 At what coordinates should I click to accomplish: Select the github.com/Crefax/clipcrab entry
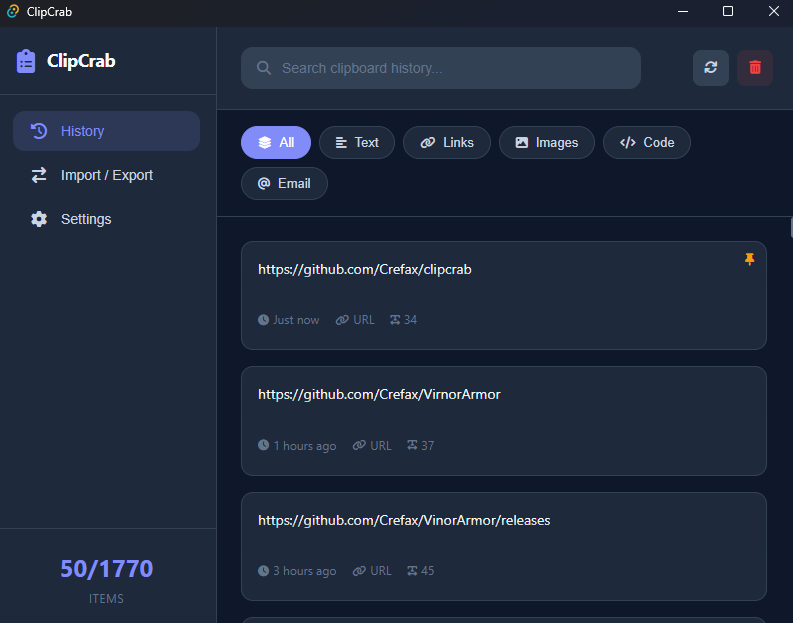503,295
